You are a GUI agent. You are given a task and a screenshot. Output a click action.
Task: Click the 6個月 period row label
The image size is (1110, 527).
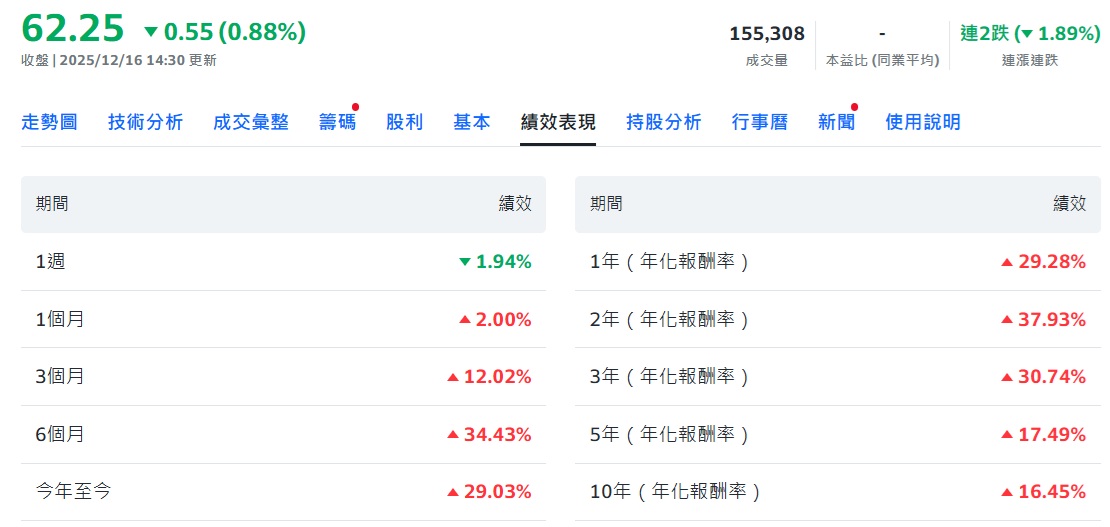pos(60,434)
